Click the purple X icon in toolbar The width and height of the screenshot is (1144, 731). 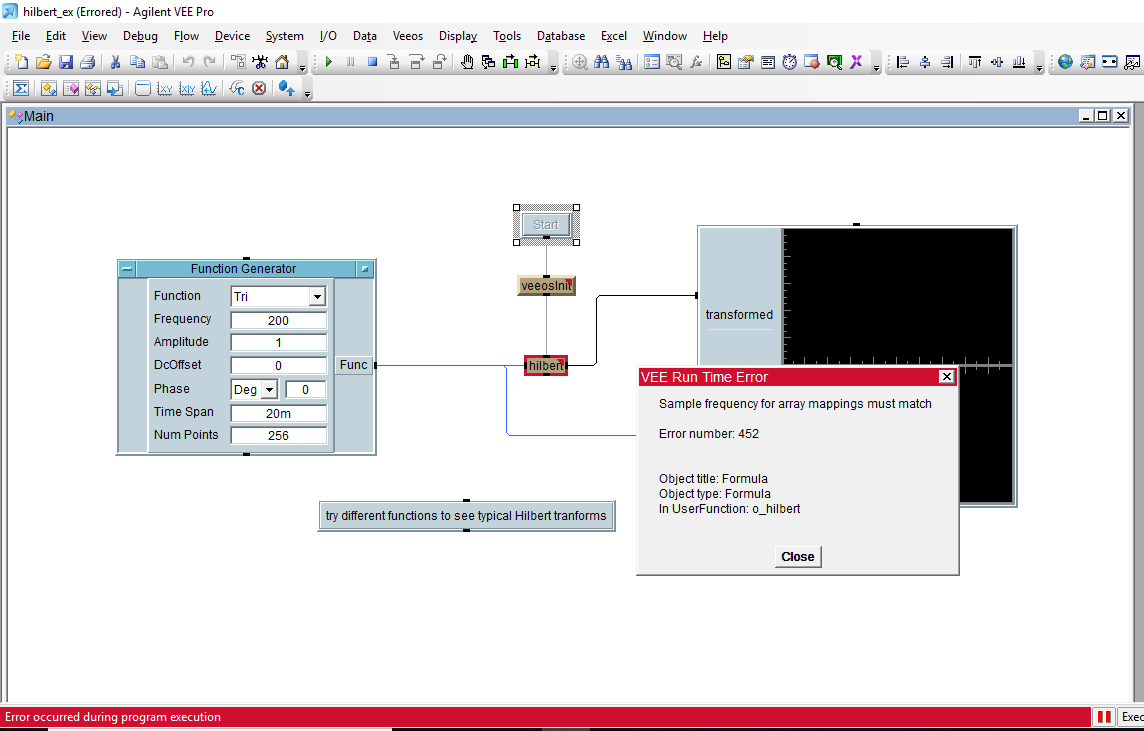click(x=856, y=62)
